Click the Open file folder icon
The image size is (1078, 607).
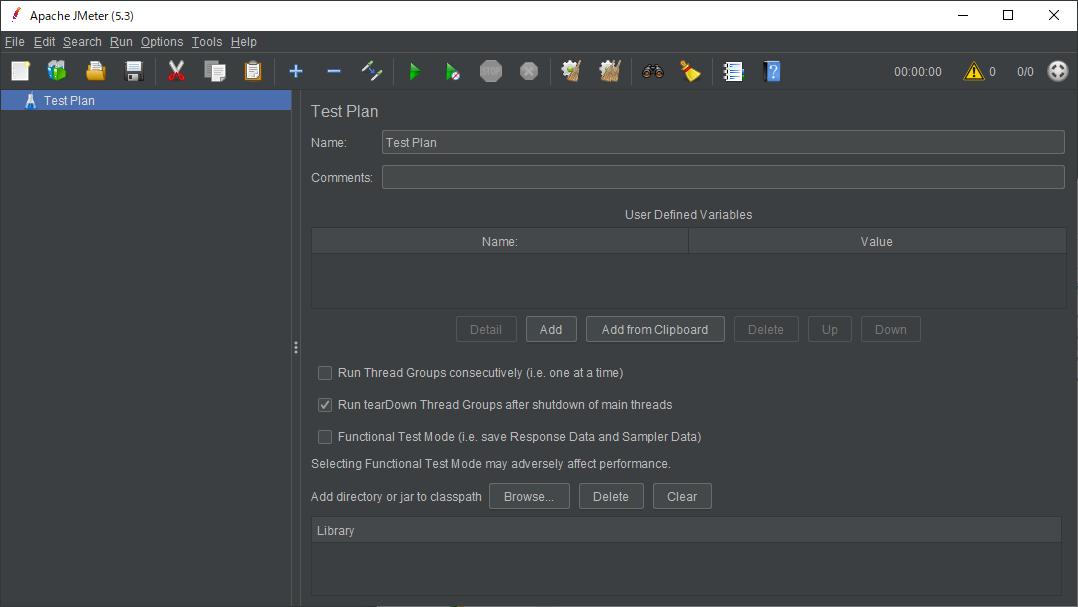tap(96, 71)
